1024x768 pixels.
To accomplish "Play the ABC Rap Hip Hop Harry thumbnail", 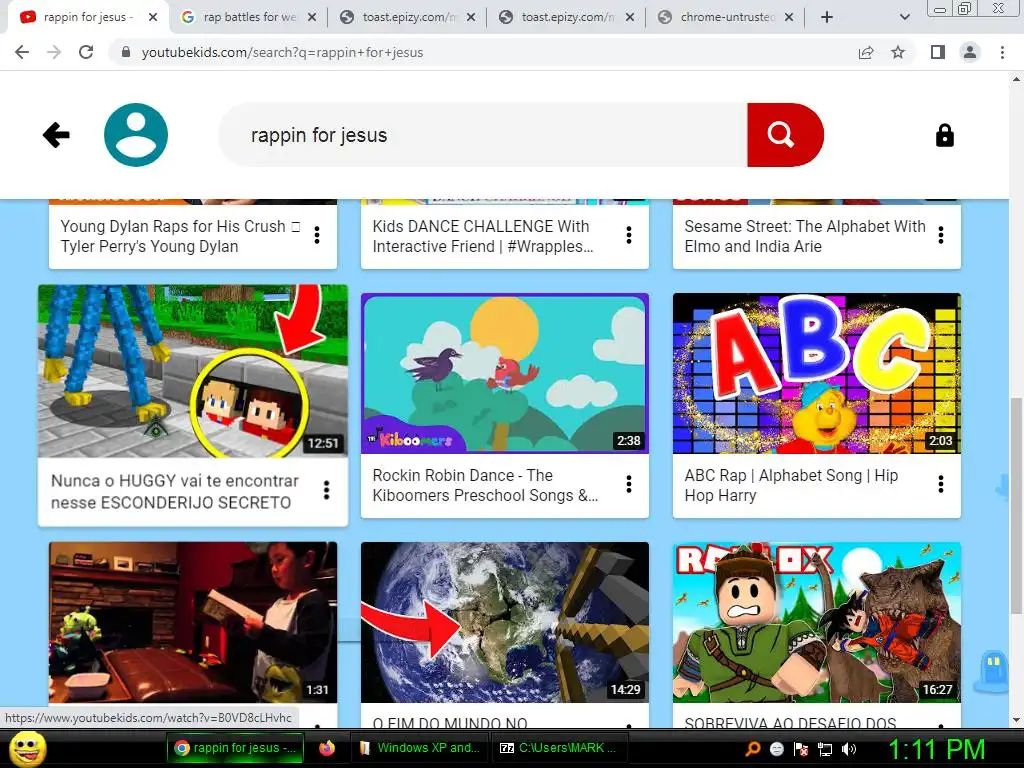I will pos(817,373).
